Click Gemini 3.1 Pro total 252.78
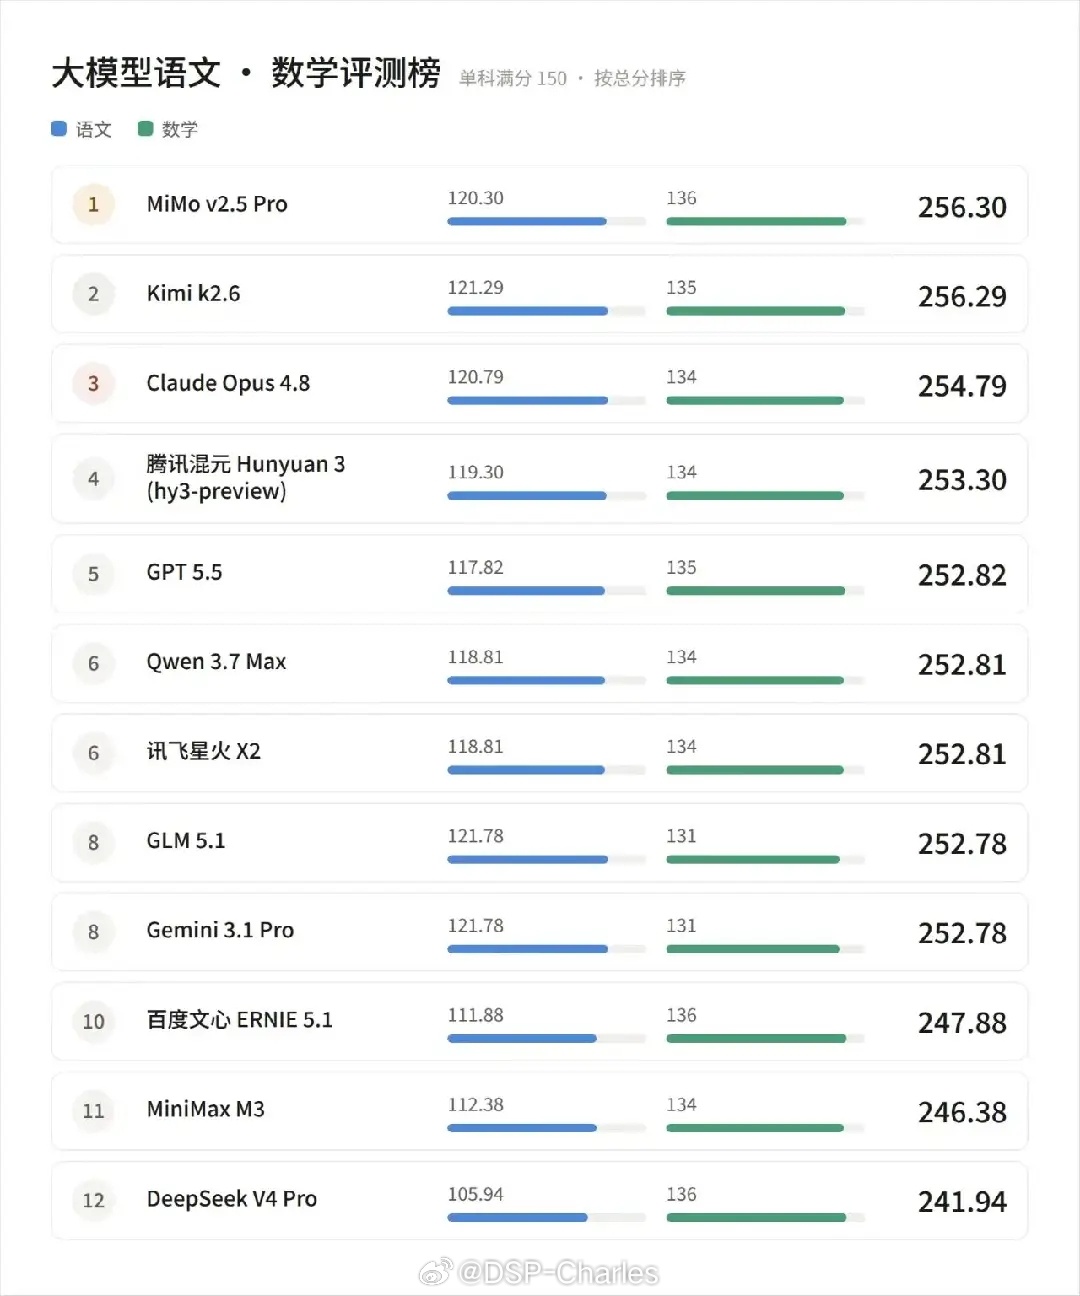 pos(962,933)
